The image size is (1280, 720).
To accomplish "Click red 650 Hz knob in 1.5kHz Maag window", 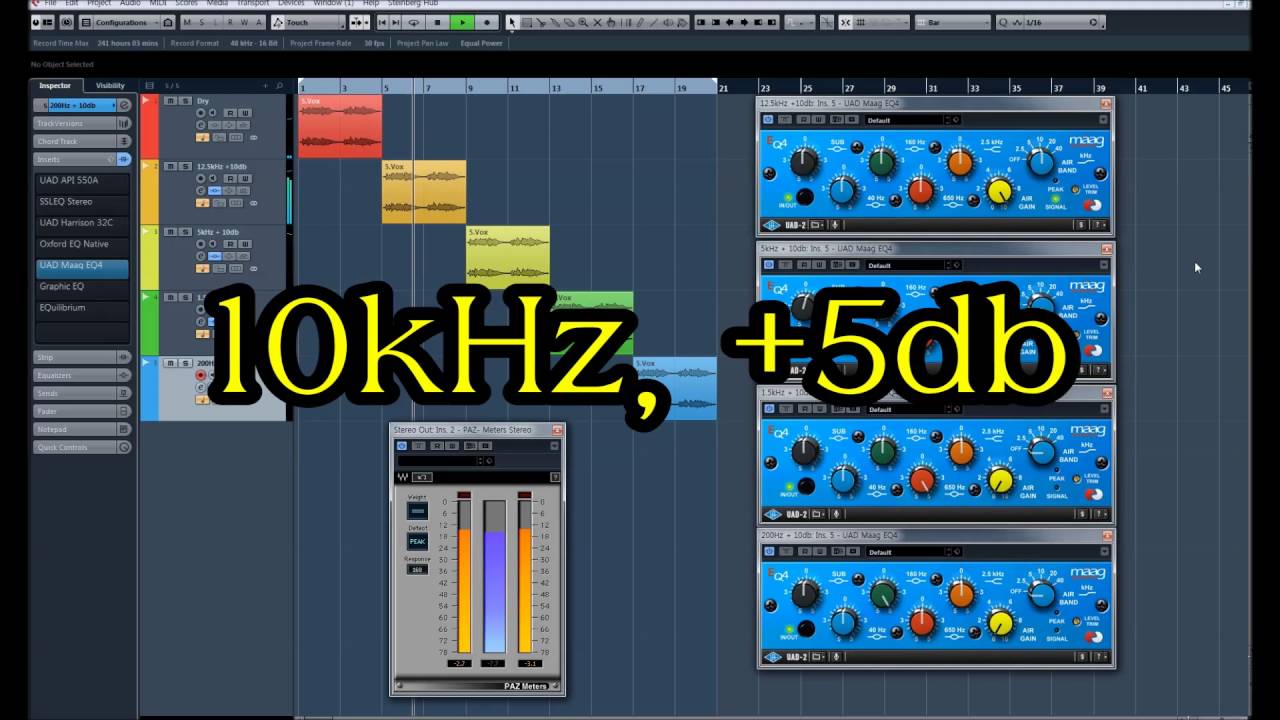I will point(922,482).
